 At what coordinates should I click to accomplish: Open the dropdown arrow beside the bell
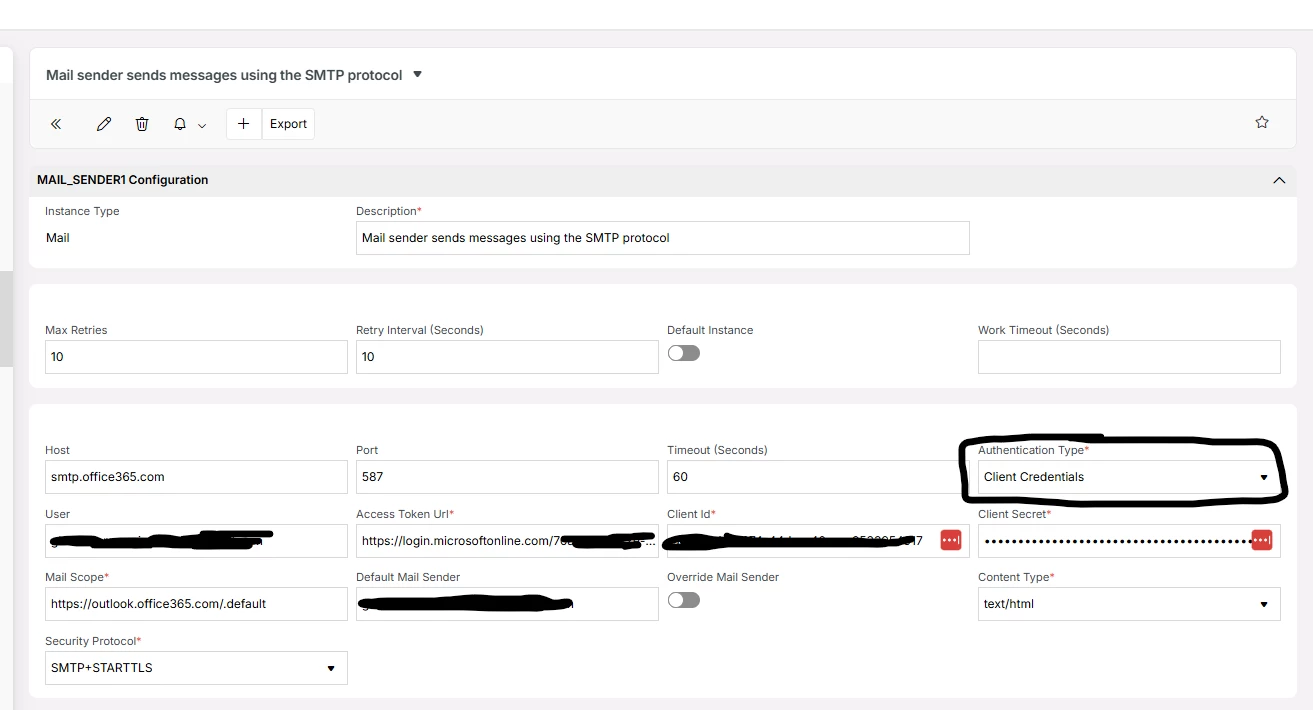coord(202,126)
